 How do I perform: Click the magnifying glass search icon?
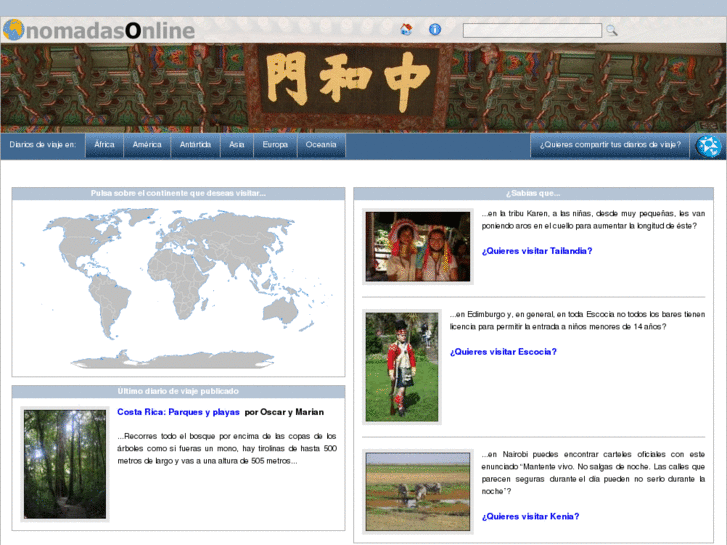click(612, 30)
